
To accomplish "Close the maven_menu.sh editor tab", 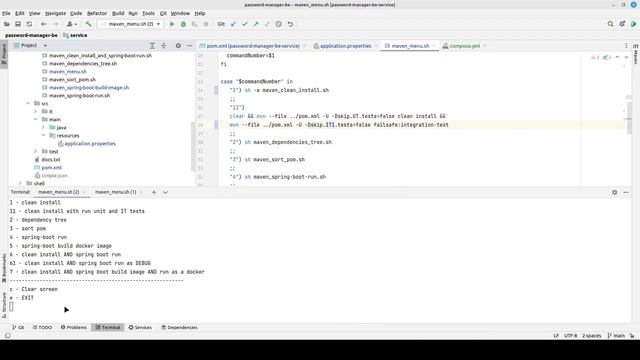I will (434, 46).
